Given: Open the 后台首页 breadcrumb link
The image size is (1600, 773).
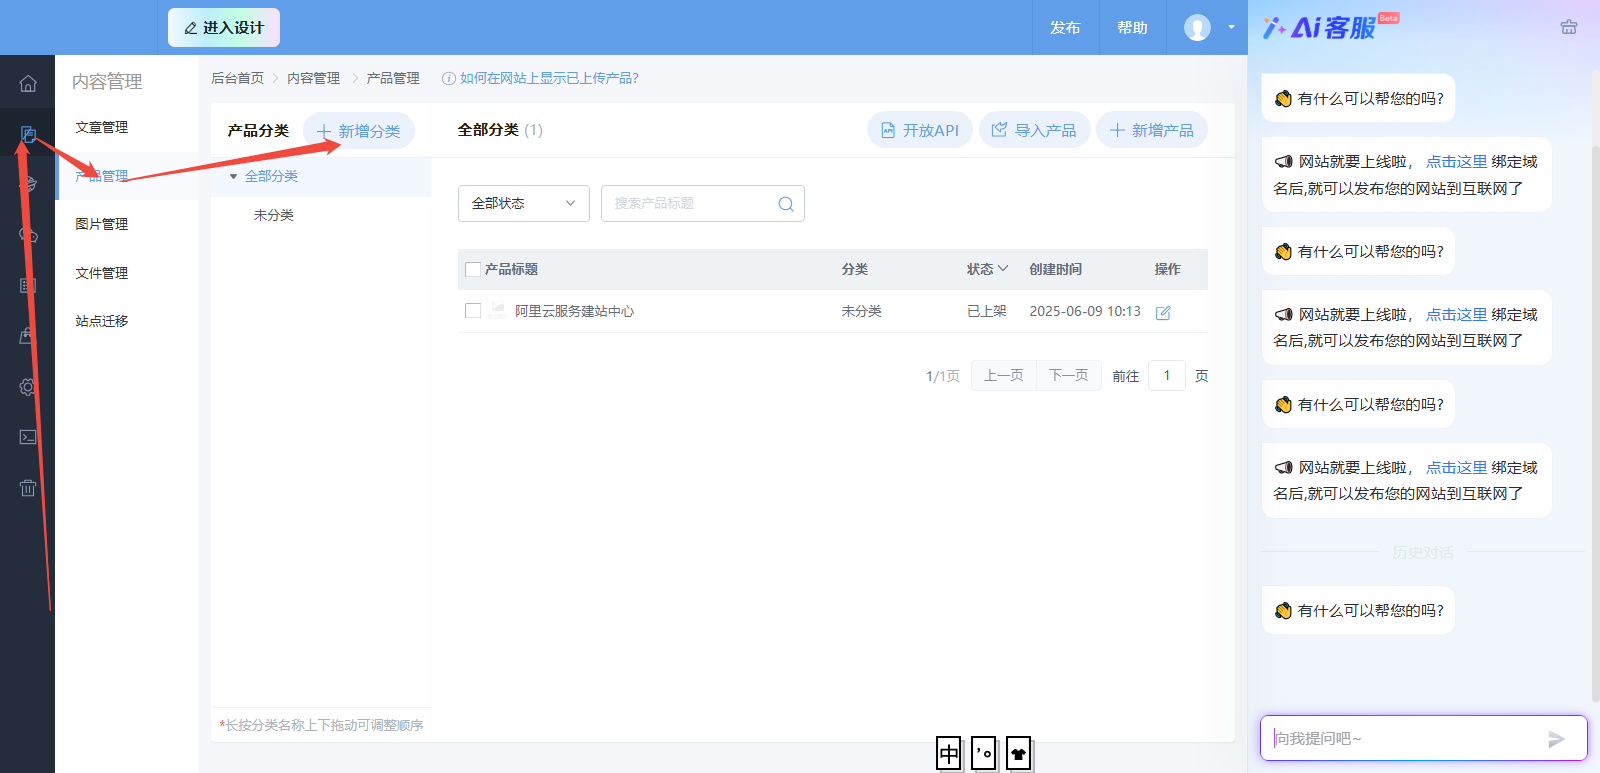Looking at the screenshot, I should [238, 78].
